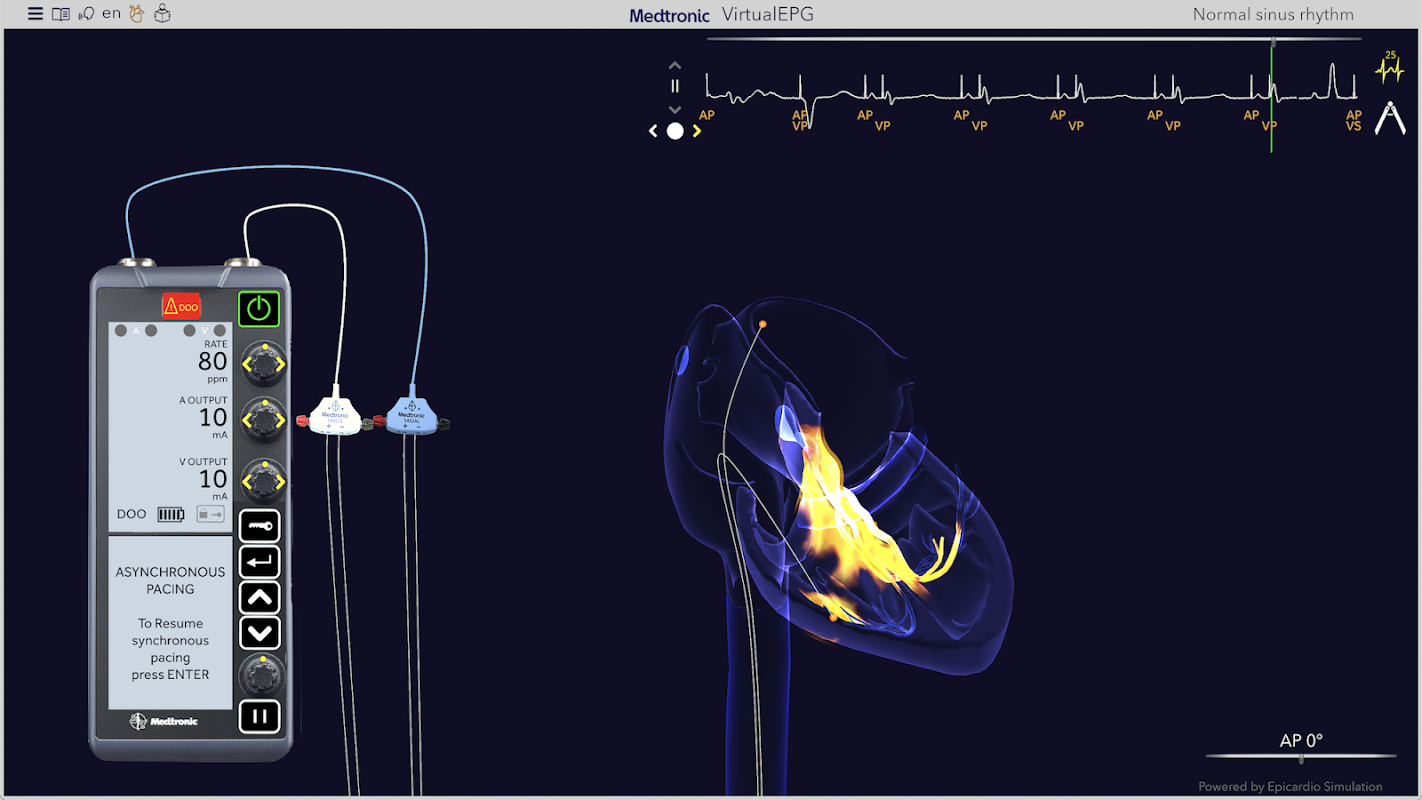Increase A OUTPUT with dial's right arrow
This screenshot has width=1422, height=800.
click(280, 422)
